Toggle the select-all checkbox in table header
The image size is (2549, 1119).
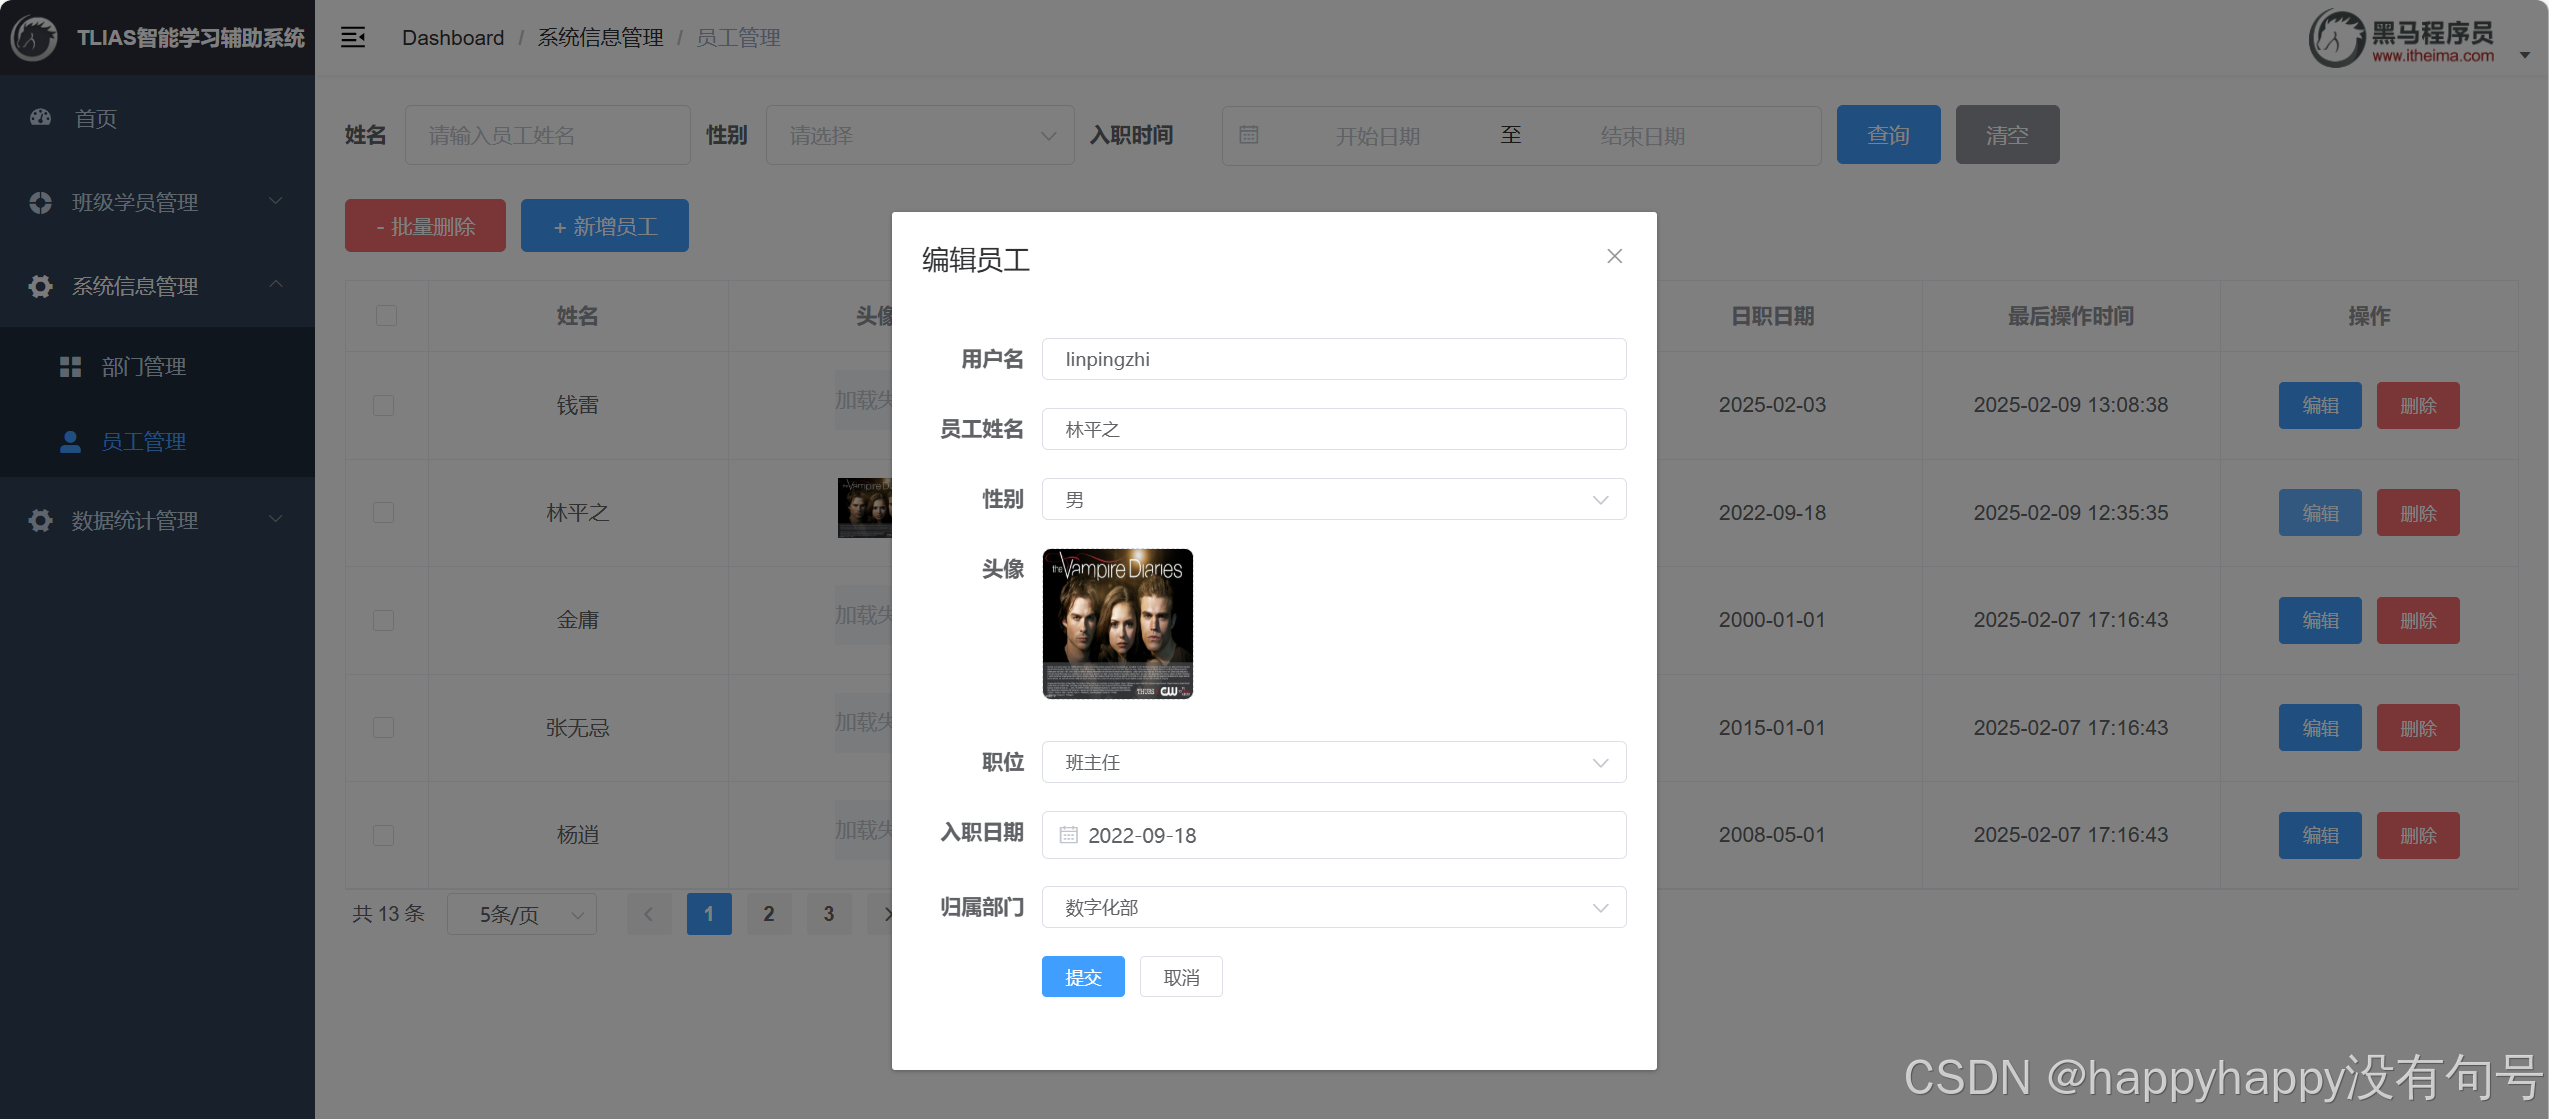(x=386, y=316)
